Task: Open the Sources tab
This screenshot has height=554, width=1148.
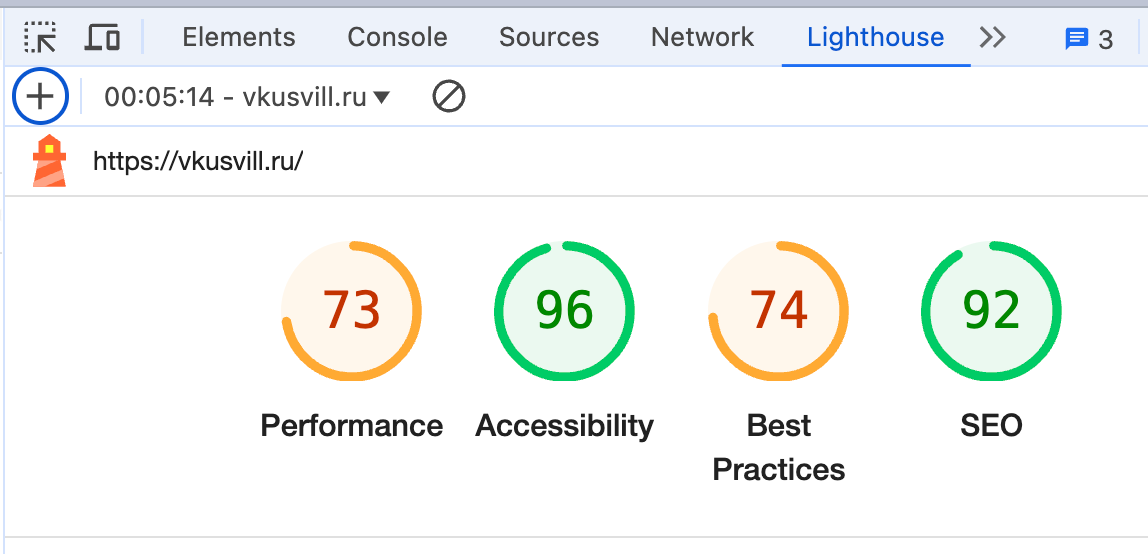Action: pos(549,37)
